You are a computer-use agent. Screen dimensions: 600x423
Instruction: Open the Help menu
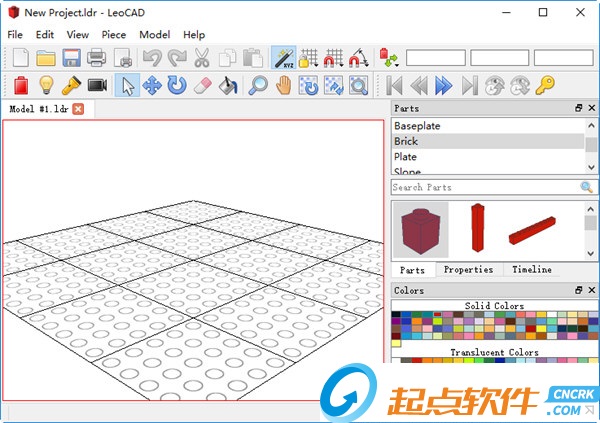click(x=194, y=35)
